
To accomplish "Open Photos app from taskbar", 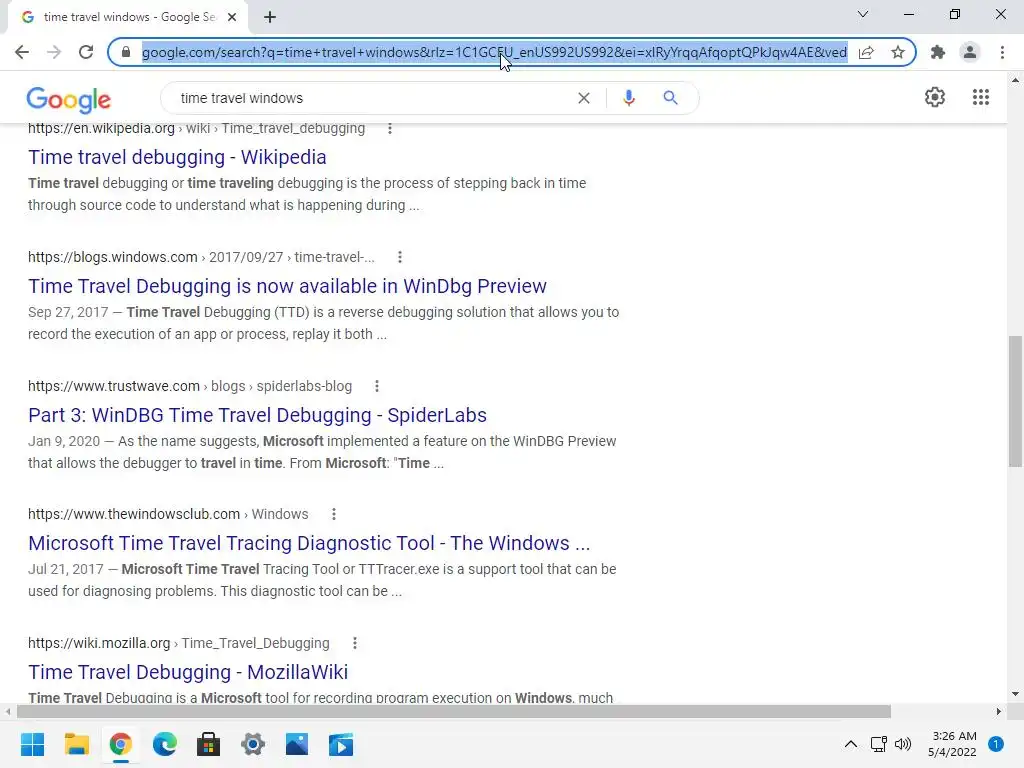I will point(296,744).
